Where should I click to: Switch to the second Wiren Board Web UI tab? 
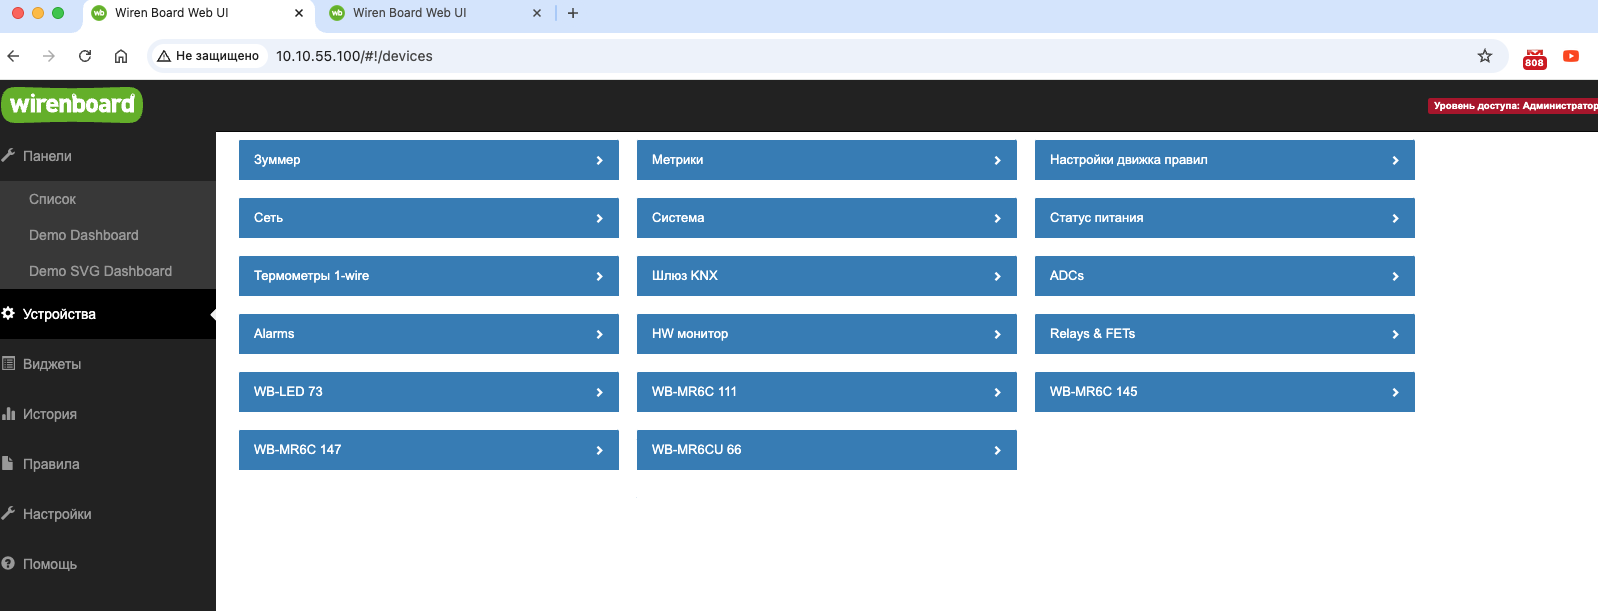coord(436,13)
